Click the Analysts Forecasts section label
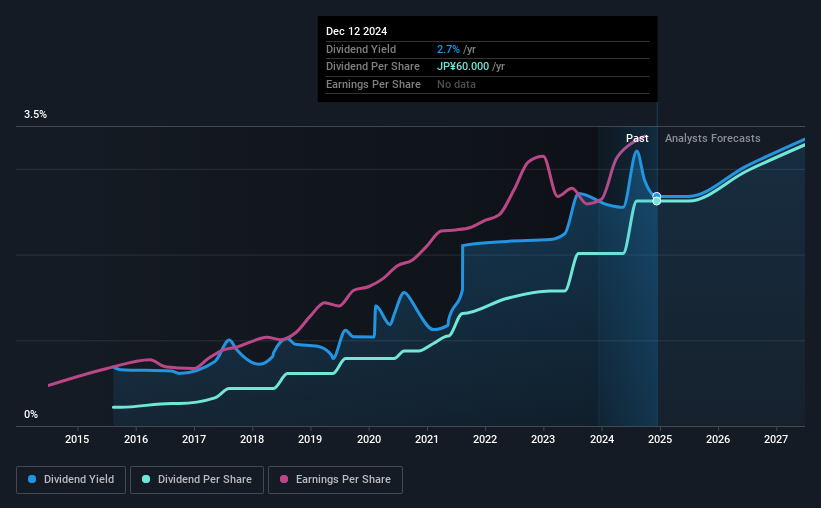The height and width of the screenshot is (508, 821). click(713, 138)
